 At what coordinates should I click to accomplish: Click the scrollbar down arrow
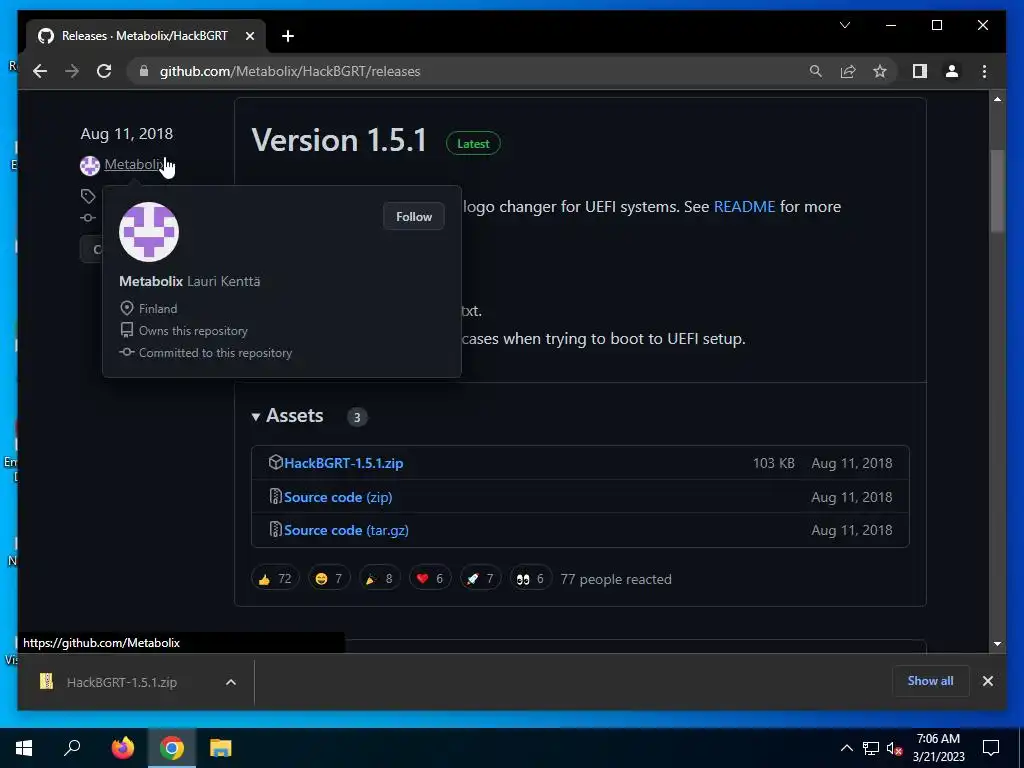pyautogui.click(x=997, y=643)
